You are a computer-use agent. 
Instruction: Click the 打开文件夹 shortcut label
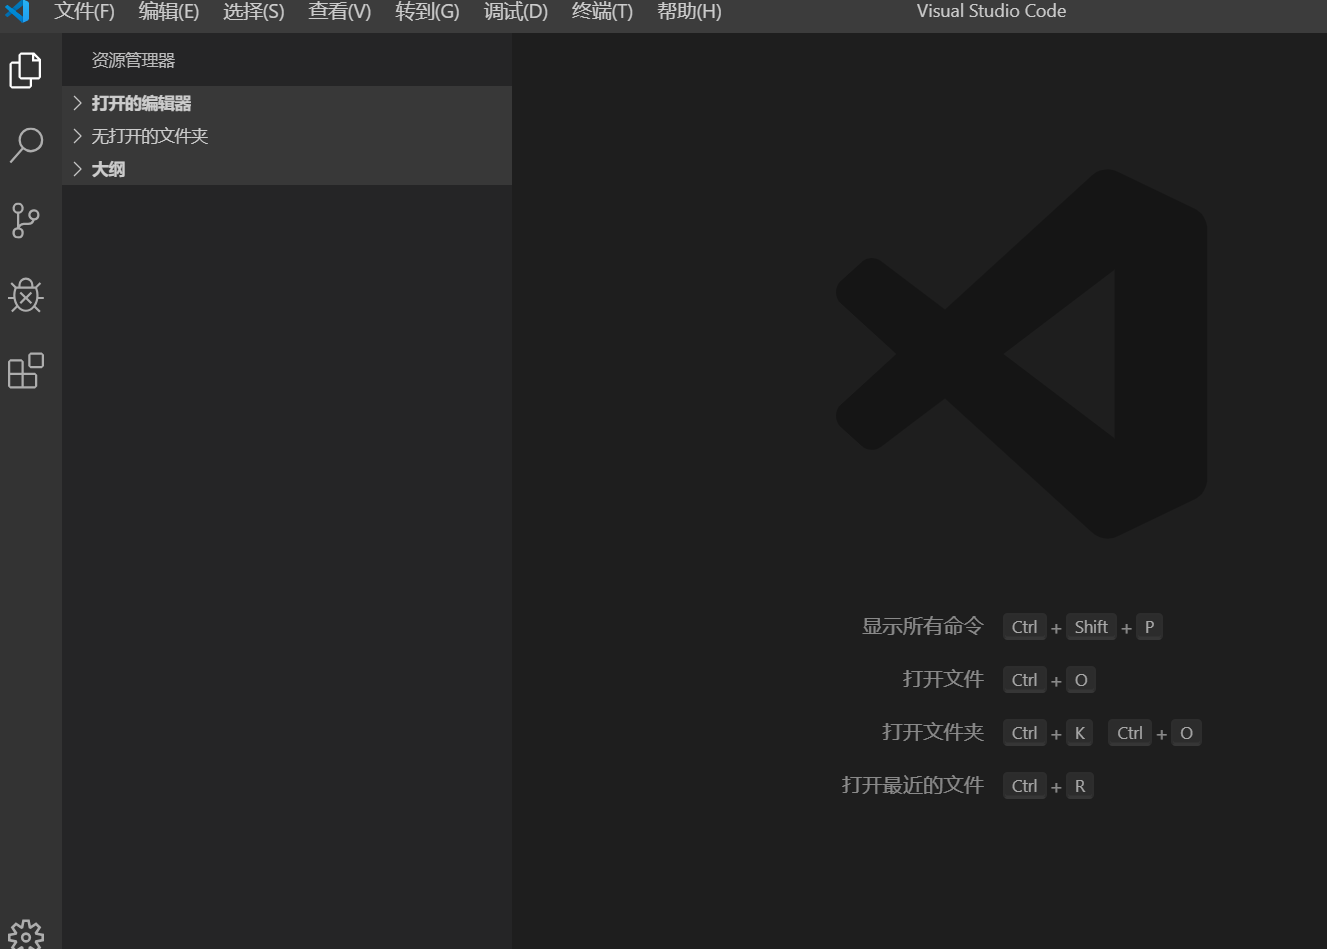(933, 732)
